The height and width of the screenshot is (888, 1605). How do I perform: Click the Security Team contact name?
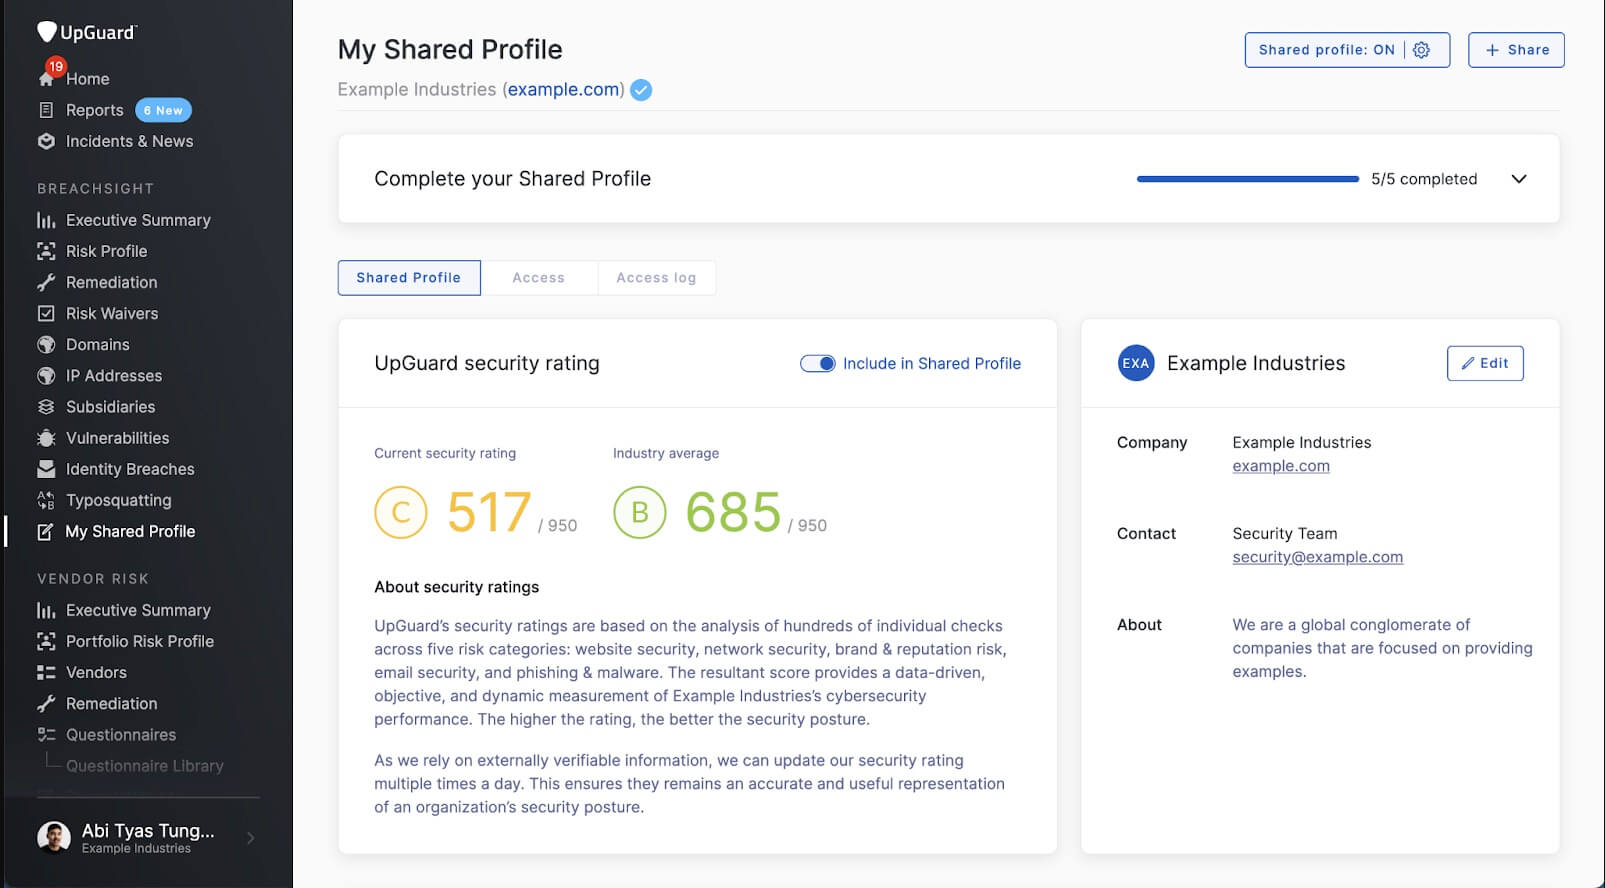pyautogui.click(x=1285, y=534)
